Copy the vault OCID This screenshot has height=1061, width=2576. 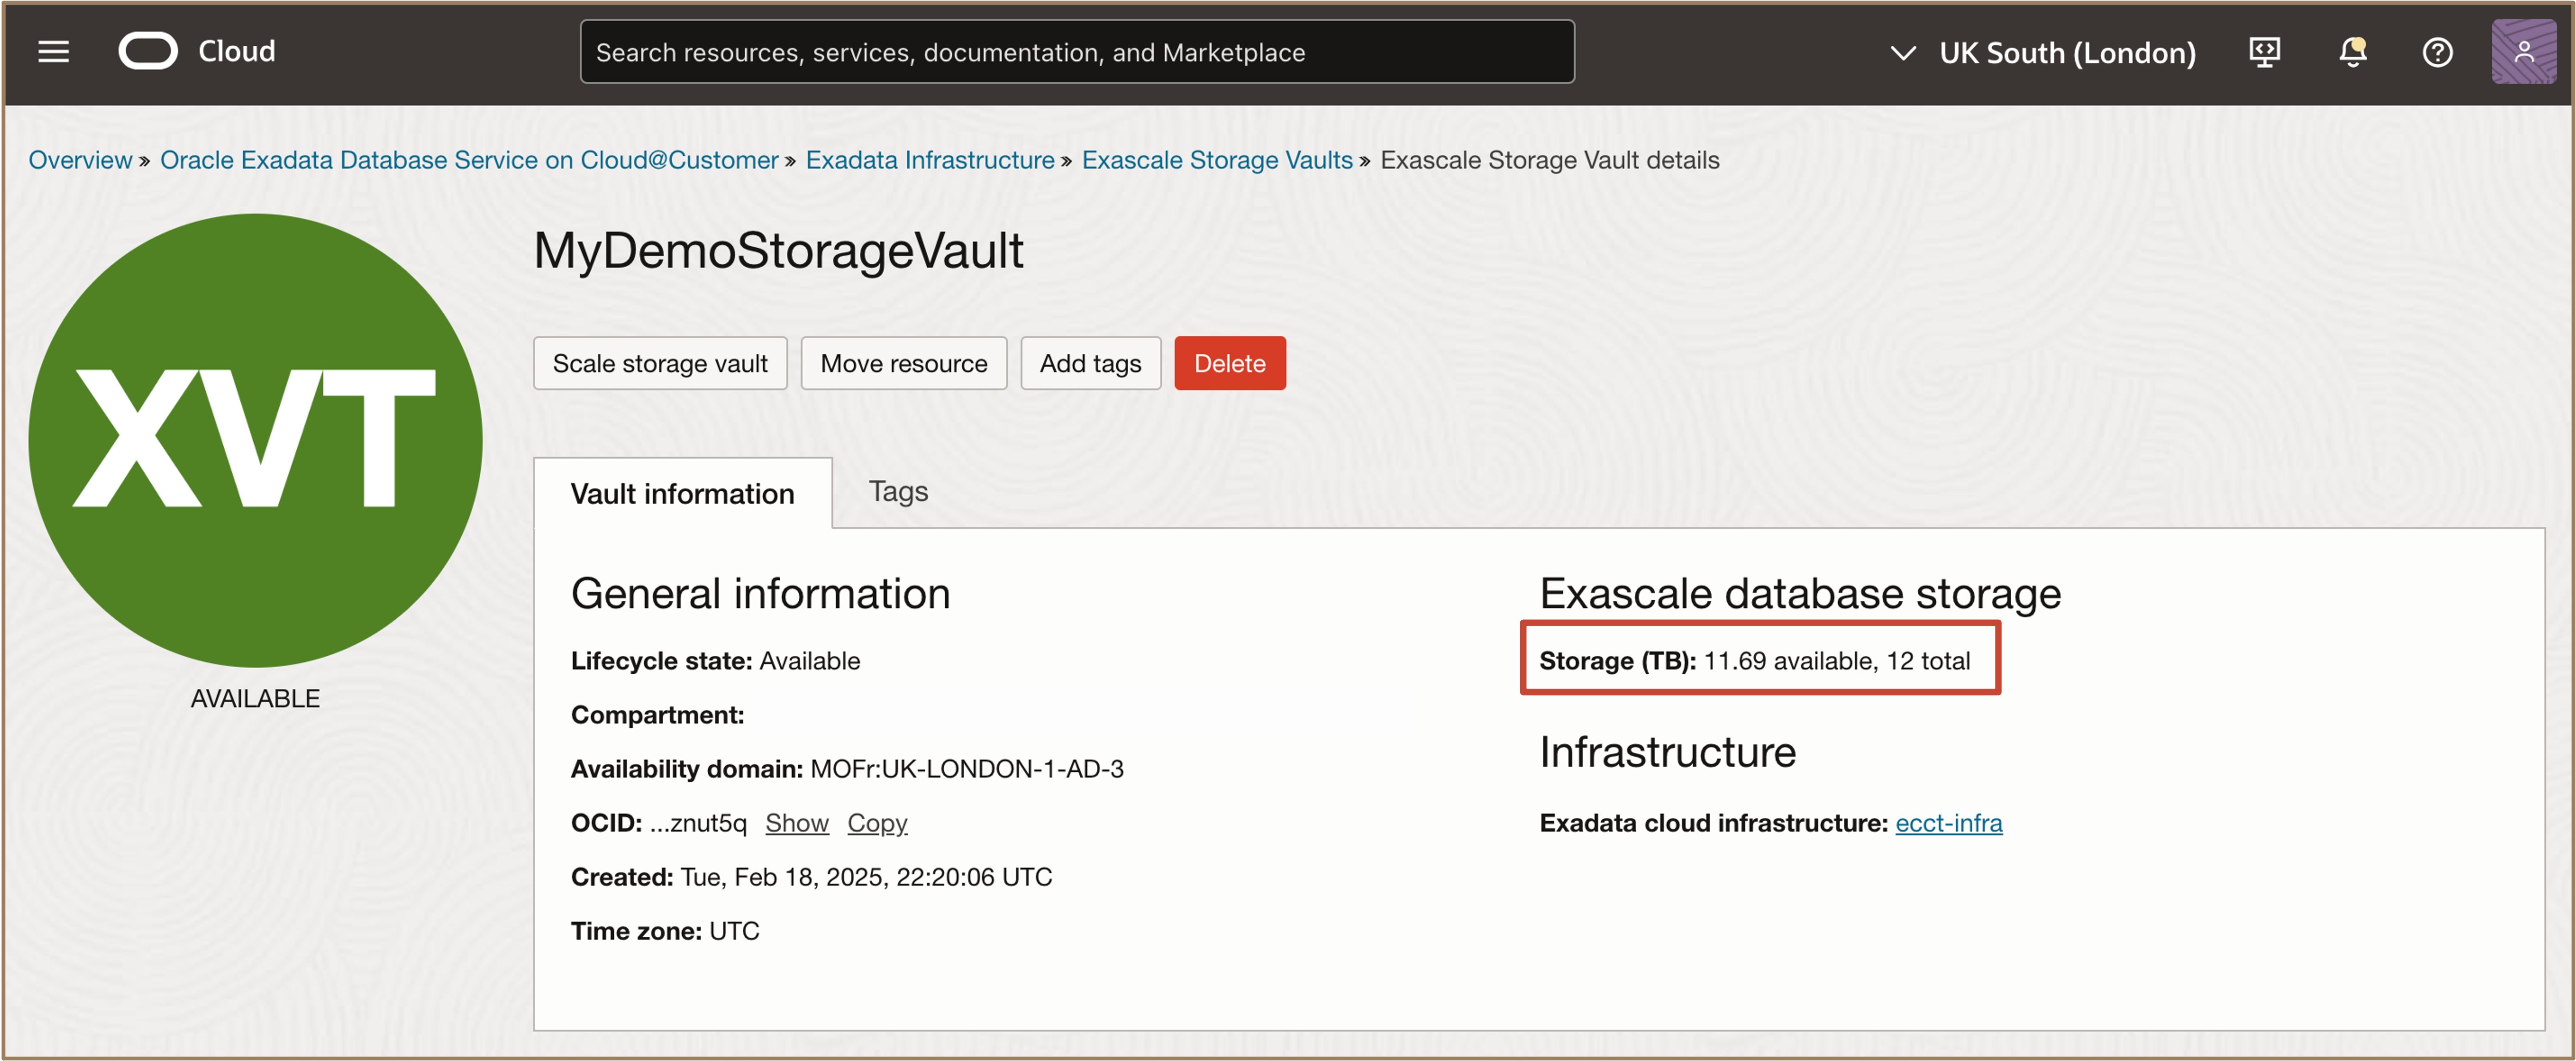pyautogui.click(x=877, y=822)
